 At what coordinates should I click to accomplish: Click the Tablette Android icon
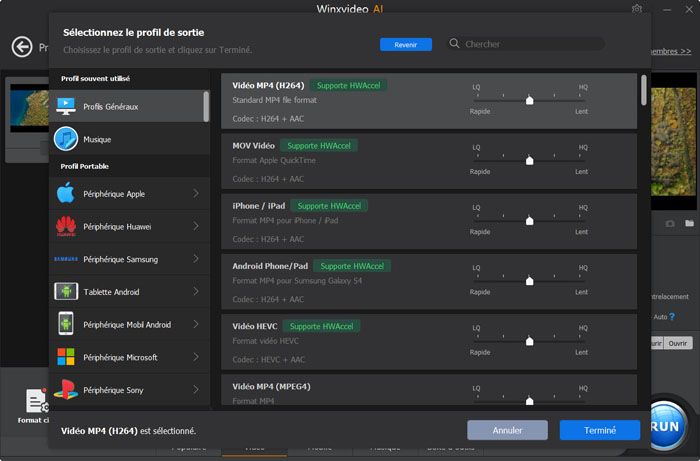coord(66,291)
